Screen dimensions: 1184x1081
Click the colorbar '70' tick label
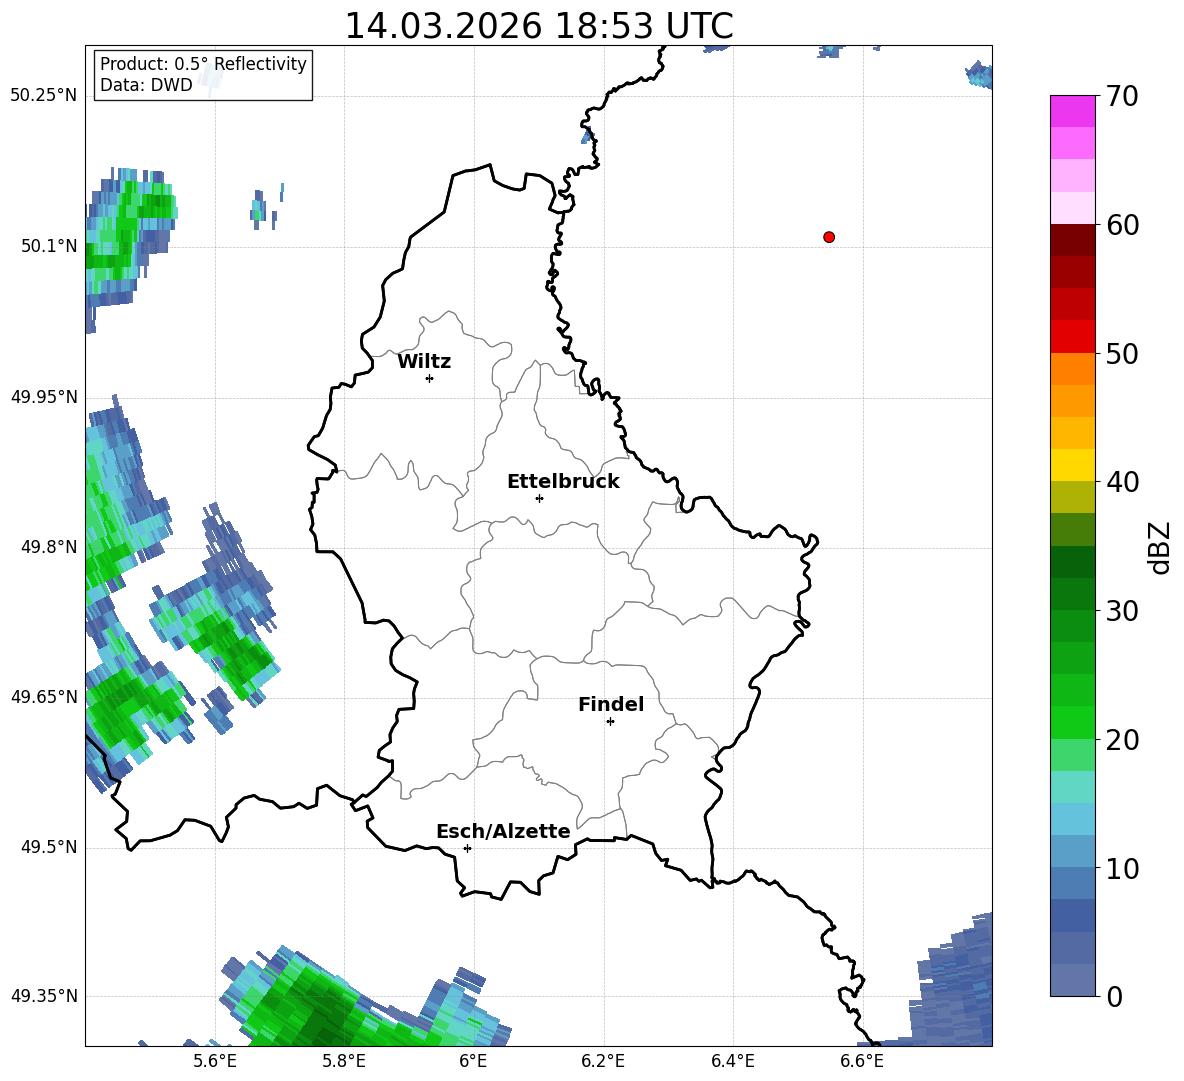(1122, 97)
